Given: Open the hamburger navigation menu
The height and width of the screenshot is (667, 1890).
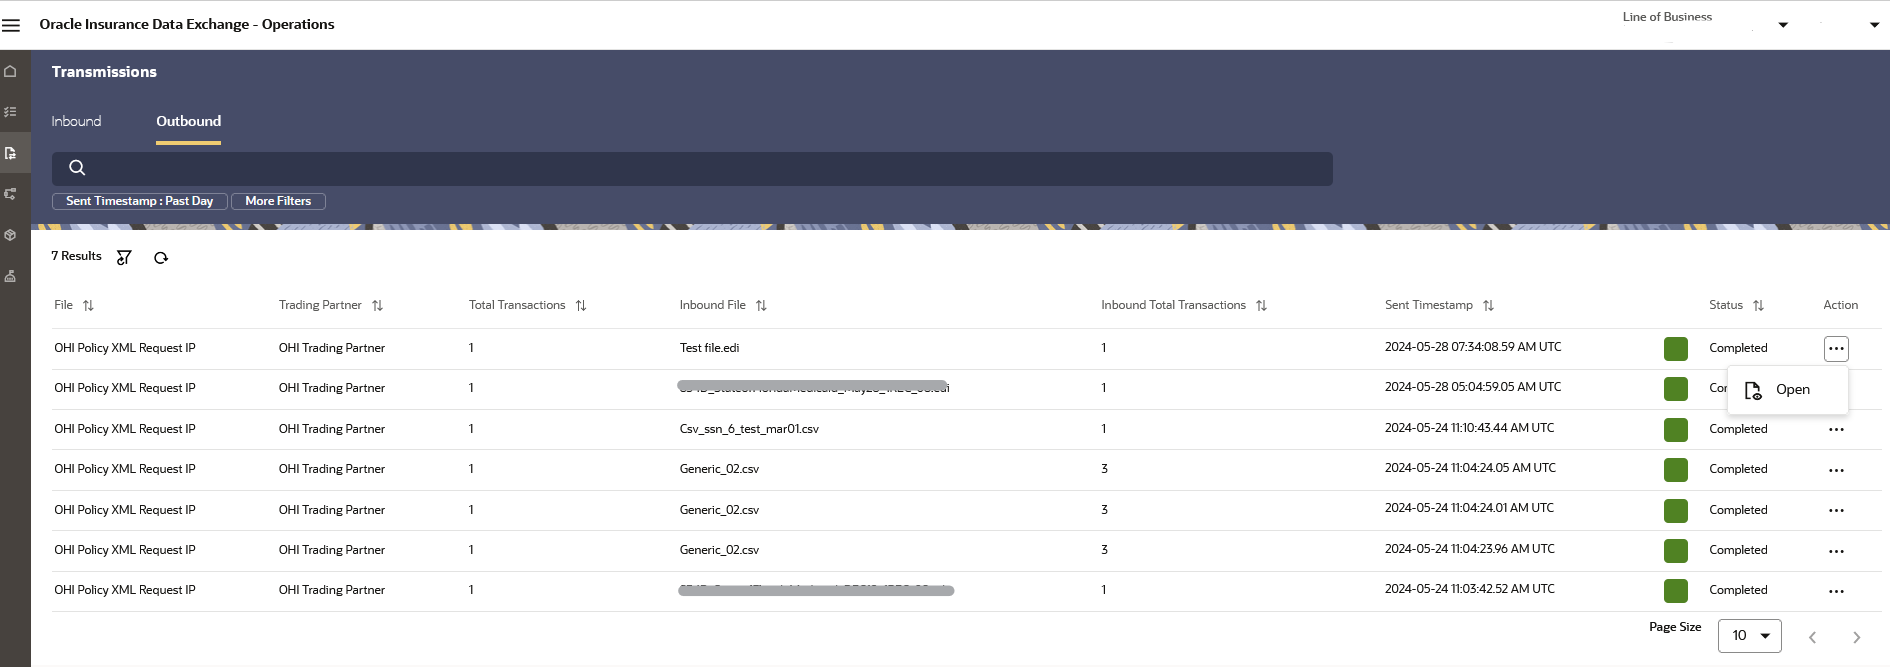Looking at the screenshot, I should pyautogui.click(x=11, y=25).
